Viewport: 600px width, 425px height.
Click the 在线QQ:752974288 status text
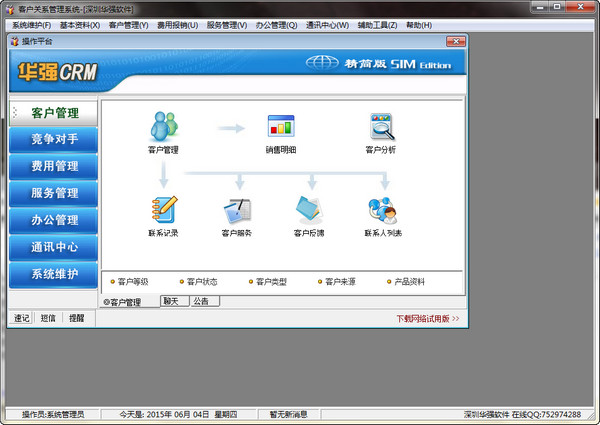coord(546,414)
